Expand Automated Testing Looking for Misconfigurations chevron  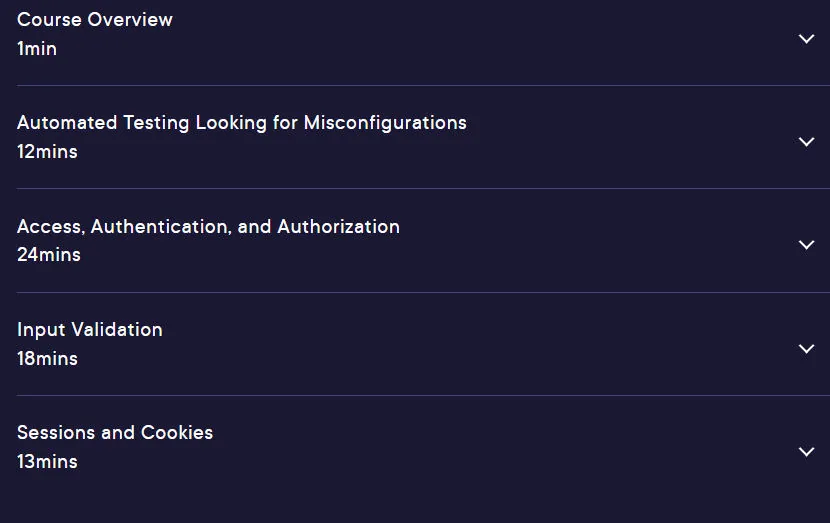tap(806, 142)
